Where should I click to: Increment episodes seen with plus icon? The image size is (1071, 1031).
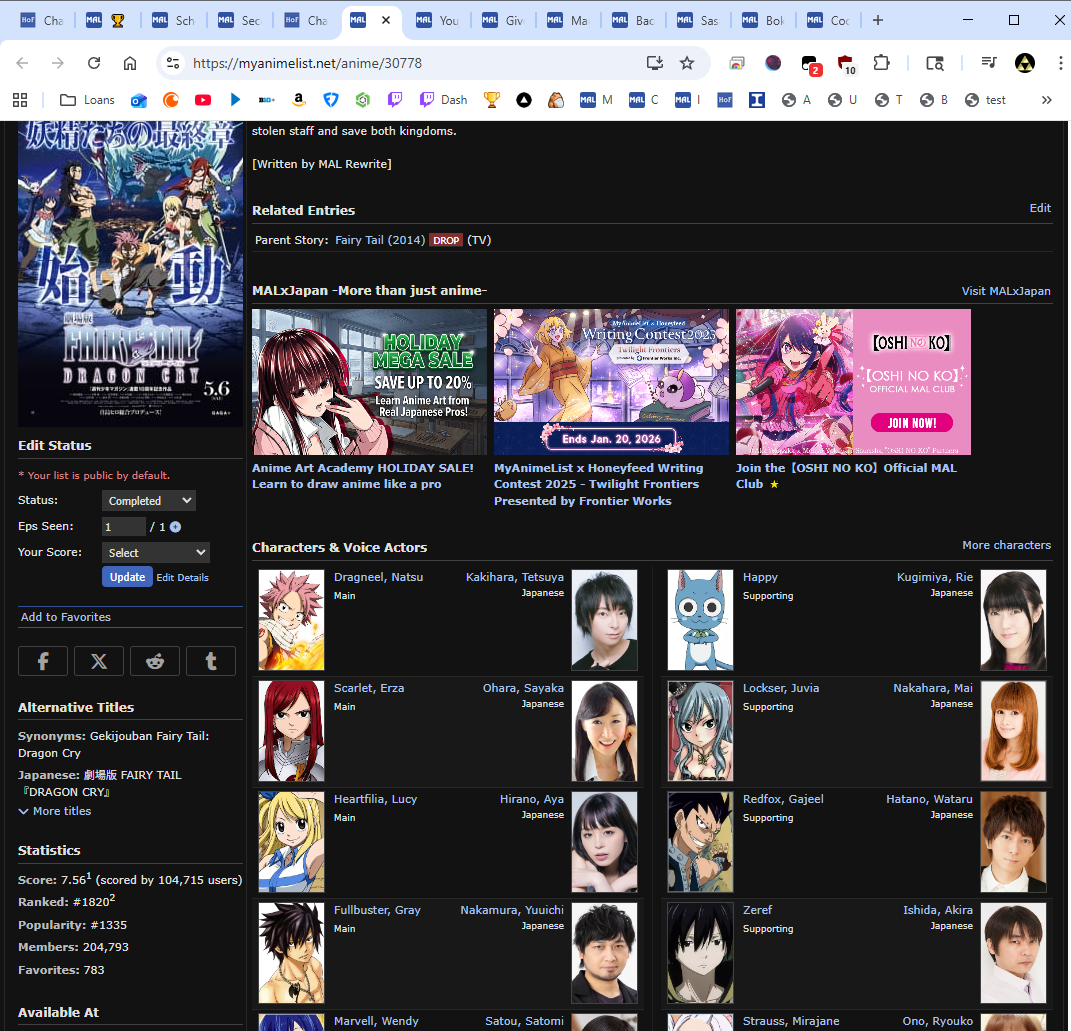point(176,527)
